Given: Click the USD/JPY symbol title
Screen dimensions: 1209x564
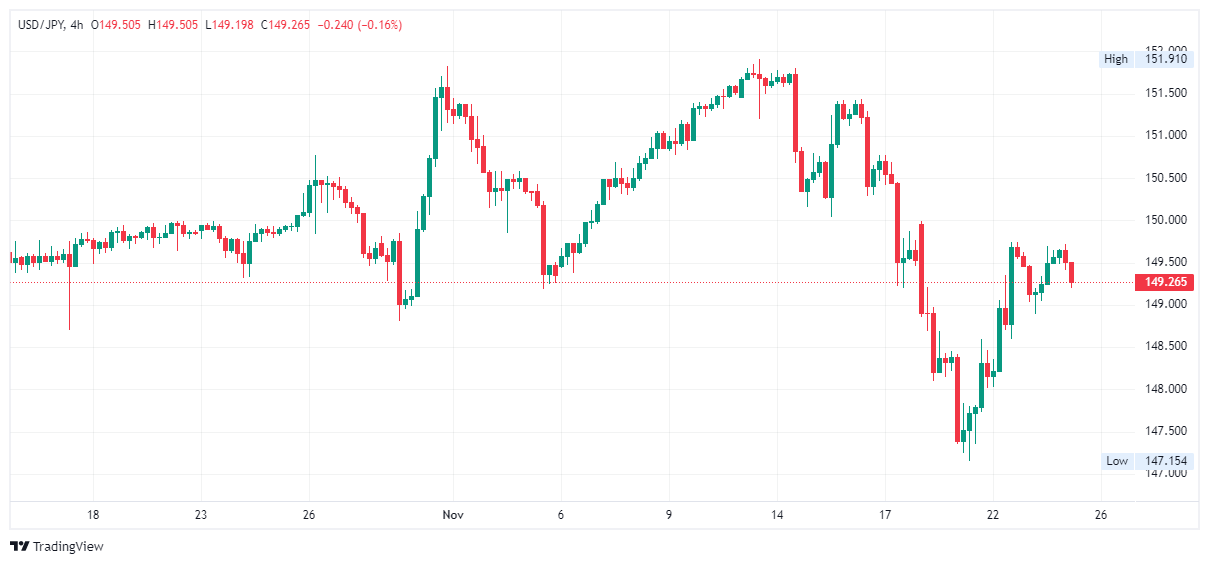Looking at the screenshot, I should click(x=41, y=25).
